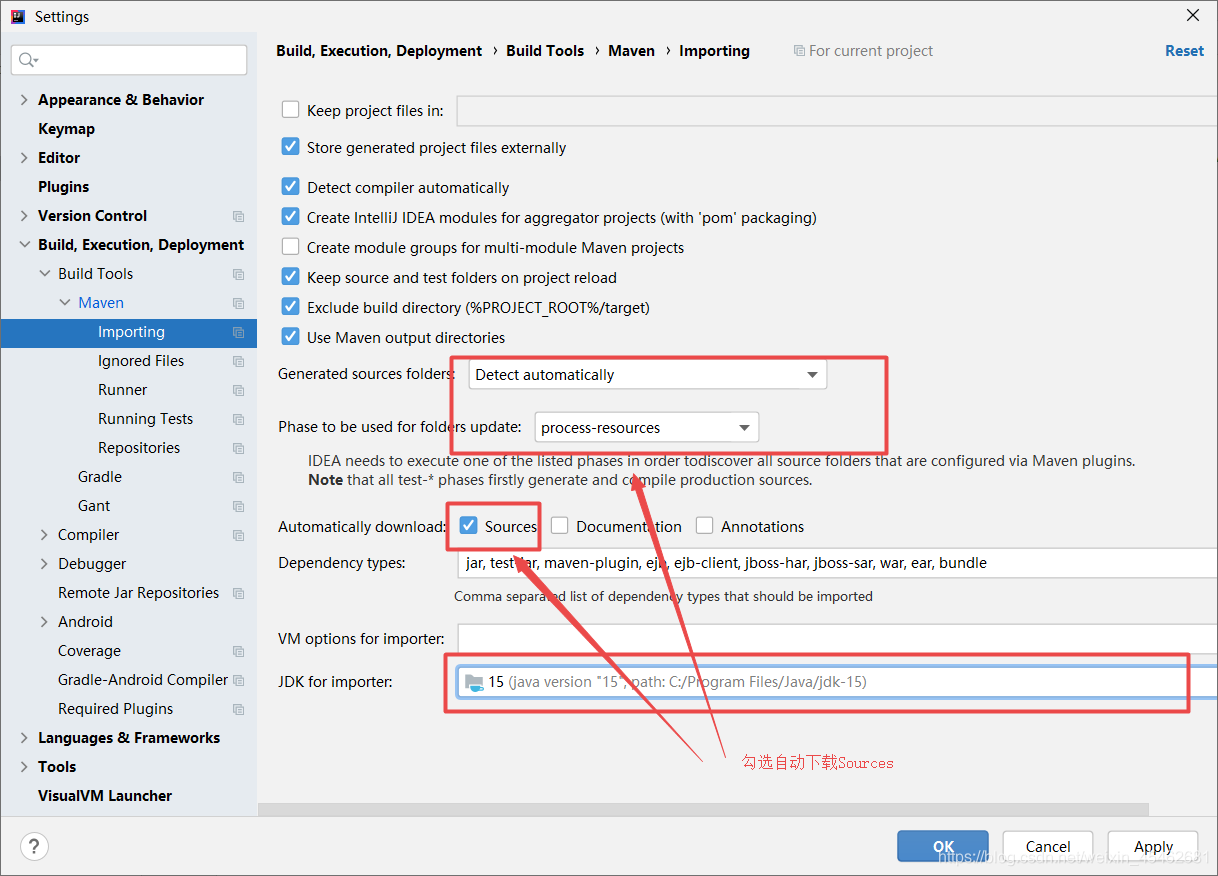The image size is (1218, 876).
Task: Click the IntelliJ logo in title bar
Action: [x=17, y=16]
